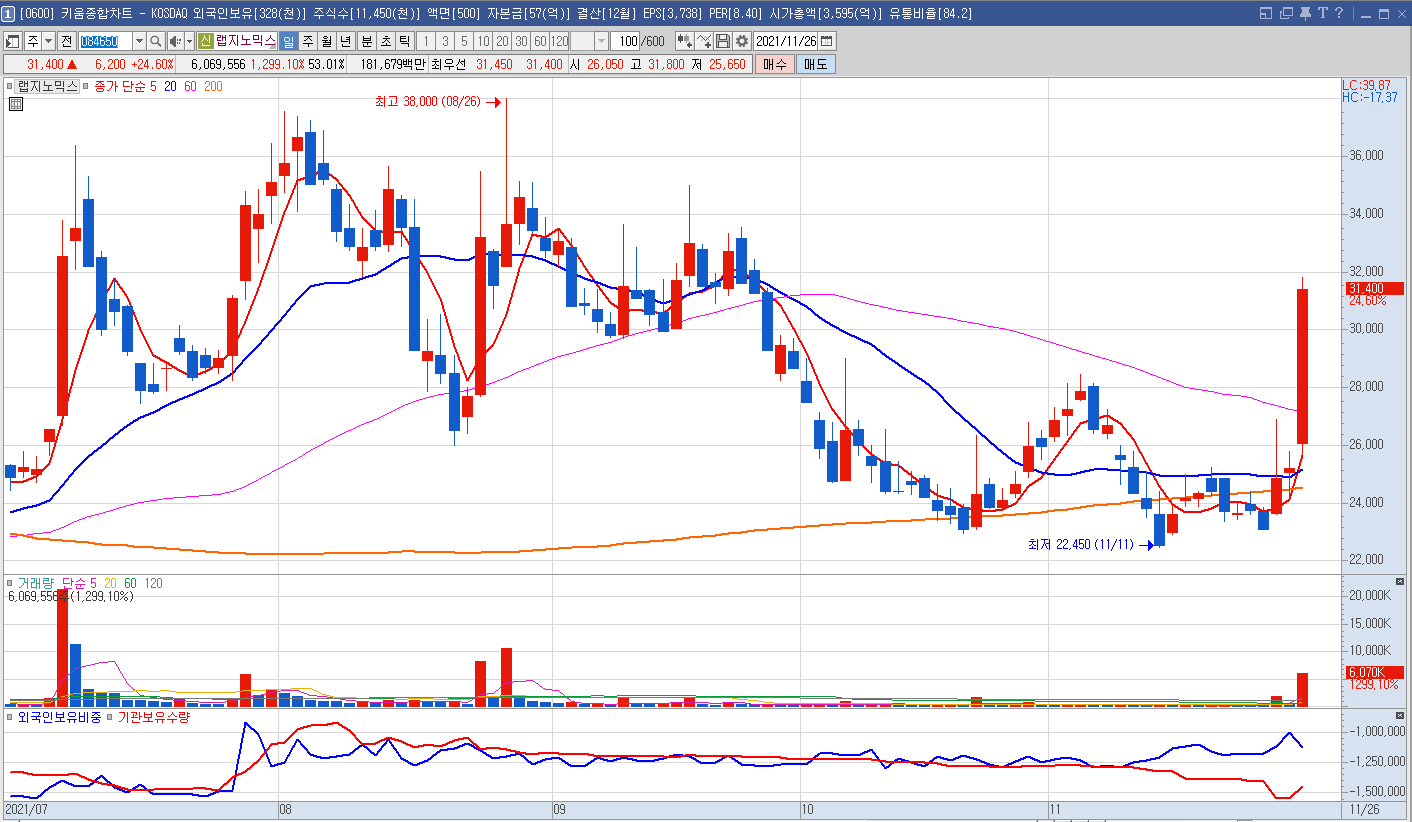Viewport: 1412px width, 822px height.
Task: Click the 최저 22,450 (11/11) low label
Action: click(x=1083, y=545)
